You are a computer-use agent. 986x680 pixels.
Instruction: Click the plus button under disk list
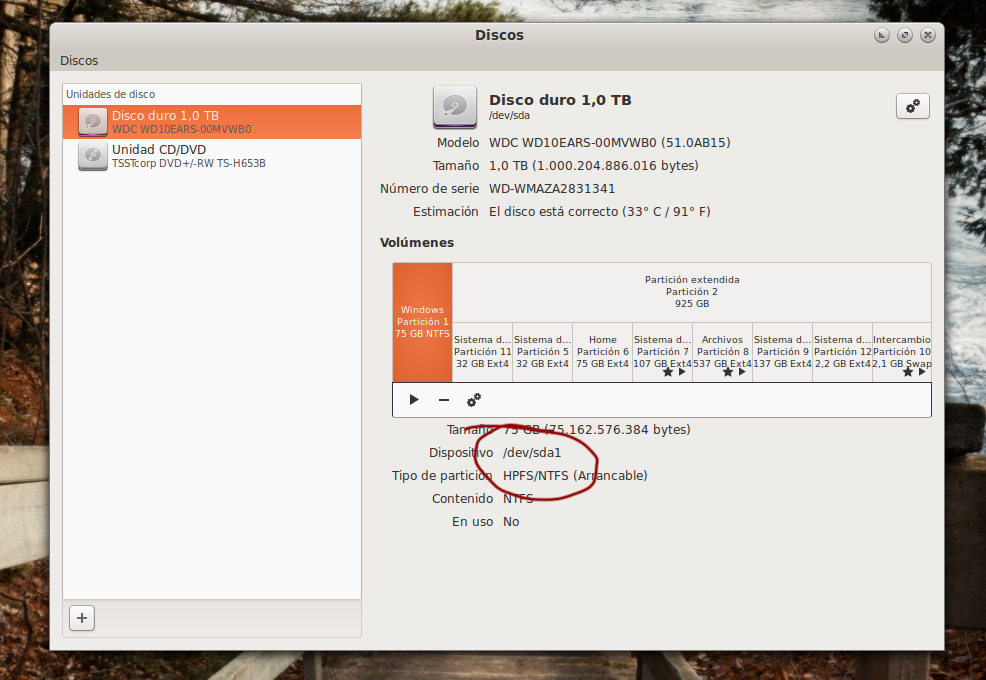tap(82, 618)
